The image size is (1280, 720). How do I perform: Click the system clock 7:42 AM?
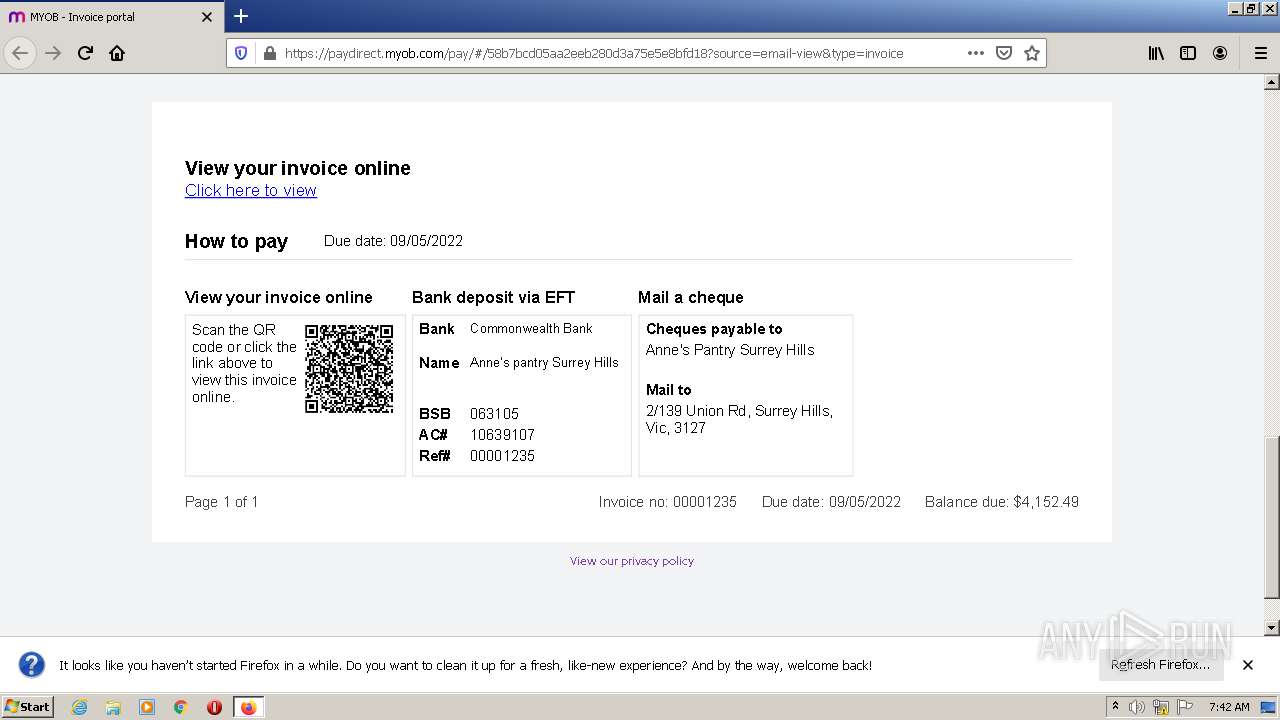pos(1229,707)
